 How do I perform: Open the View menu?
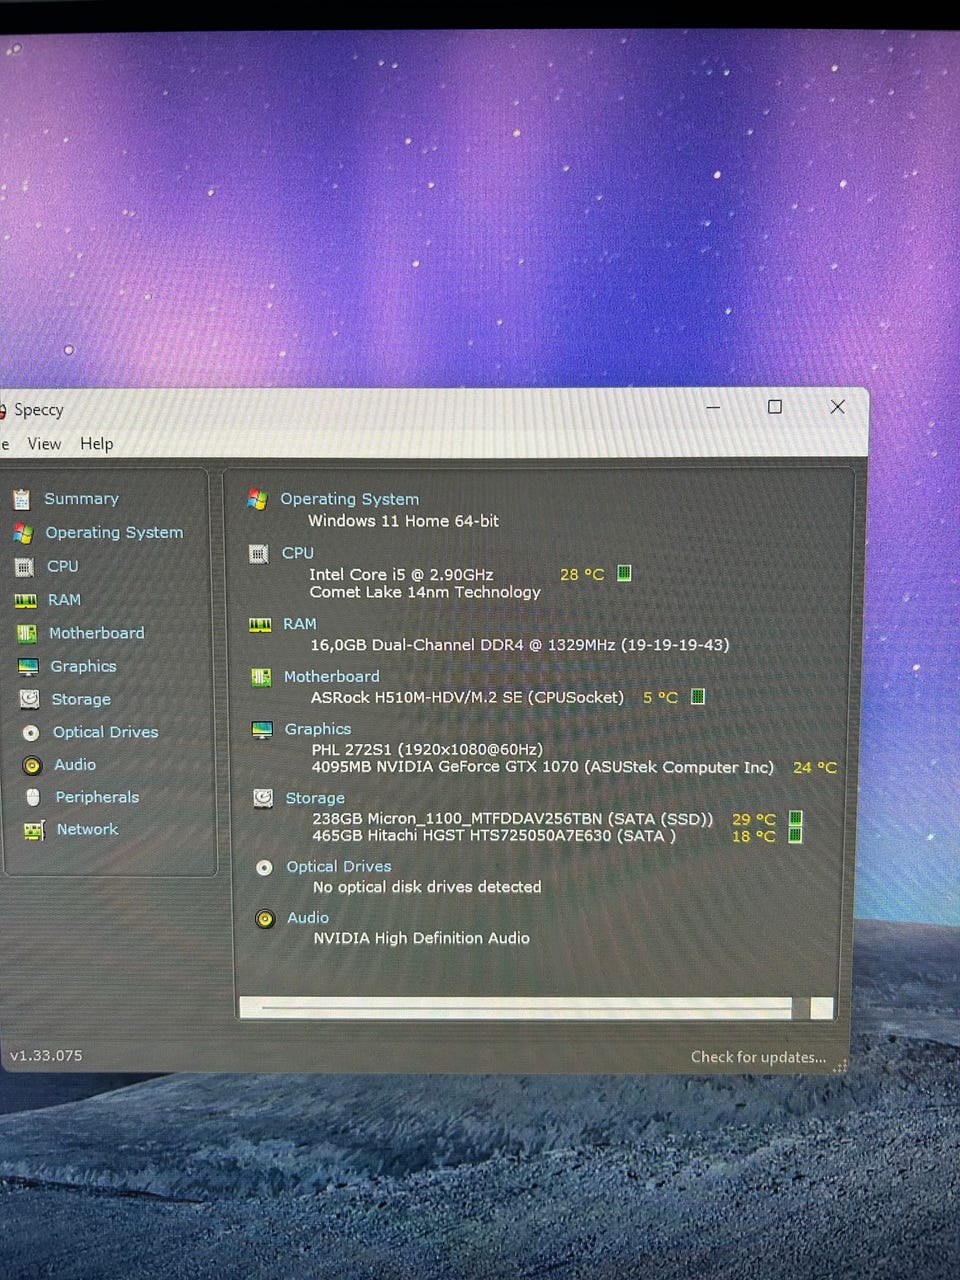point(44,444)
